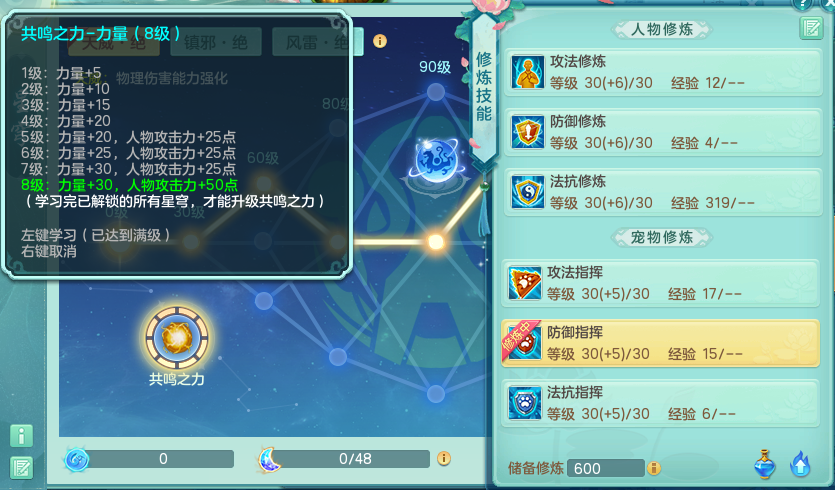The width and height of the screenshot is (835, 490).
Task: Click the 防御修炼 shield icon
Action: point(527,132)
